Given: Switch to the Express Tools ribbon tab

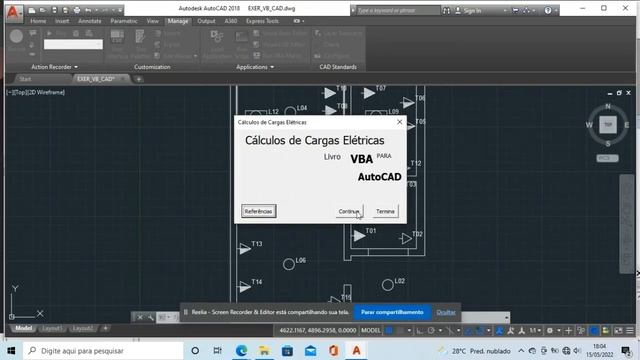Looking at the screenshot, I should [x=262, y=21].
